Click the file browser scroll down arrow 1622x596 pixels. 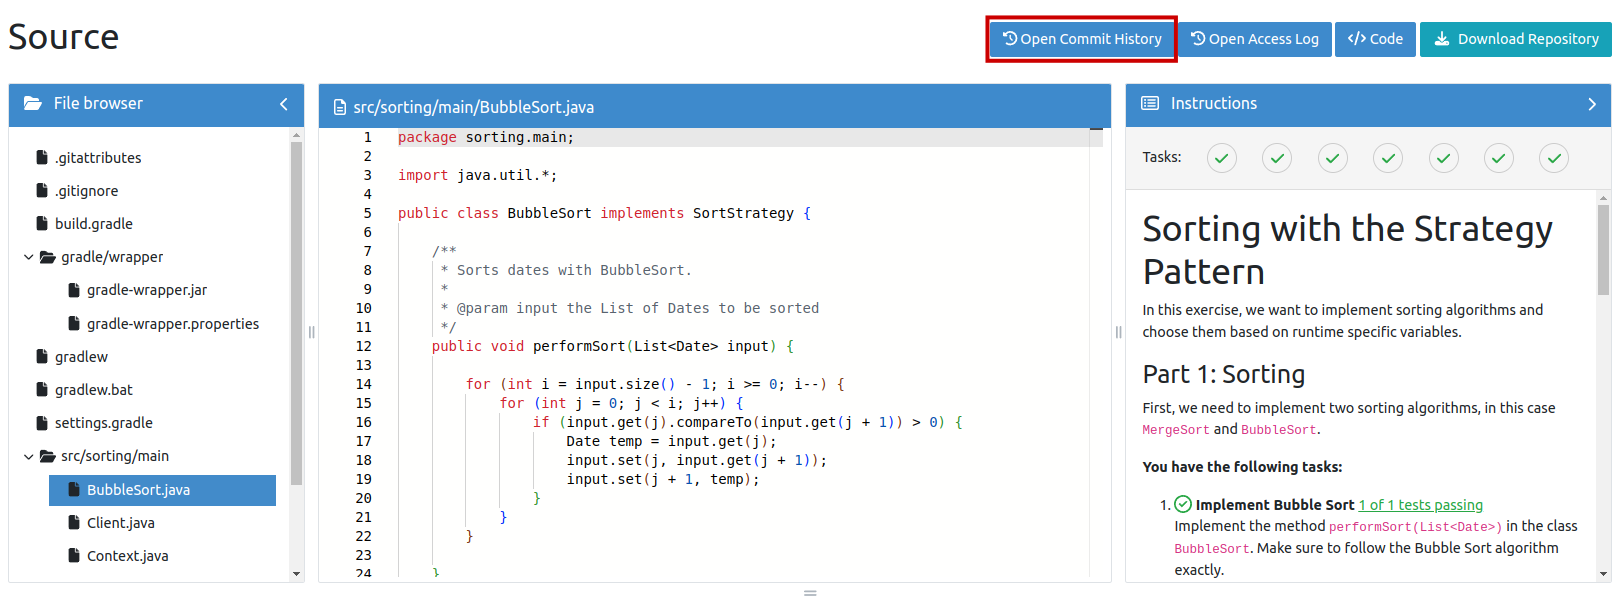[x=296, y=574]
